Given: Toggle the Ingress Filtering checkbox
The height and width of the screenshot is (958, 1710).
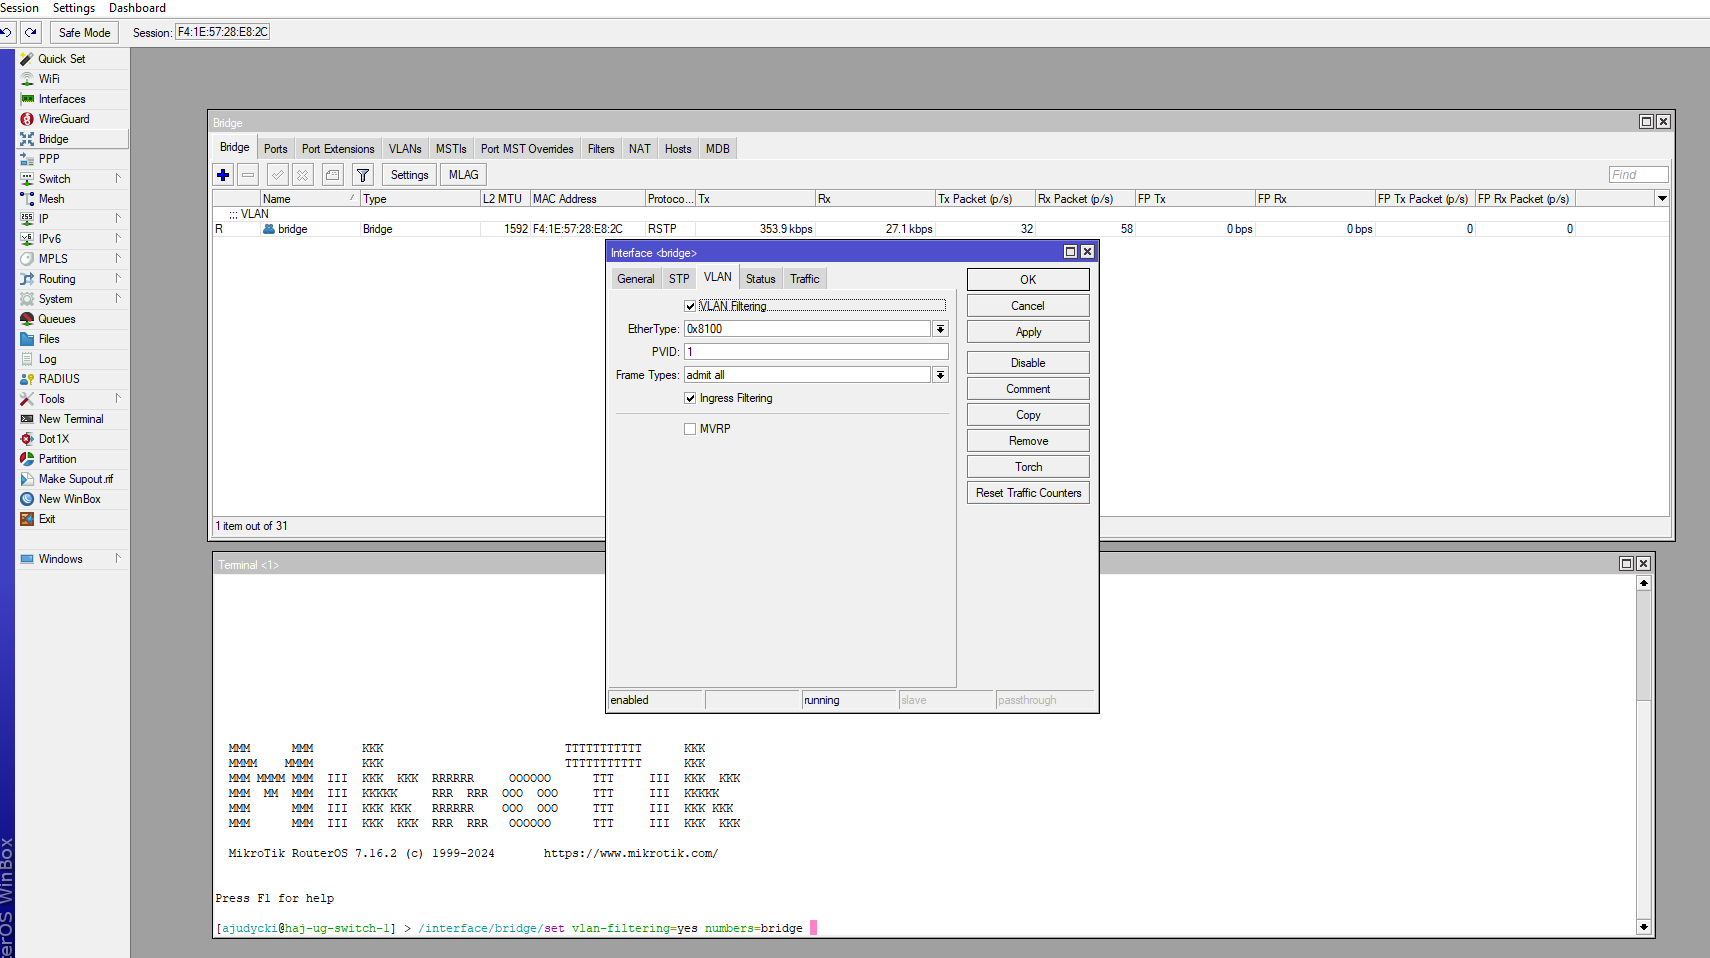Looking at the screenshot, I should click(x=690, y=398).
